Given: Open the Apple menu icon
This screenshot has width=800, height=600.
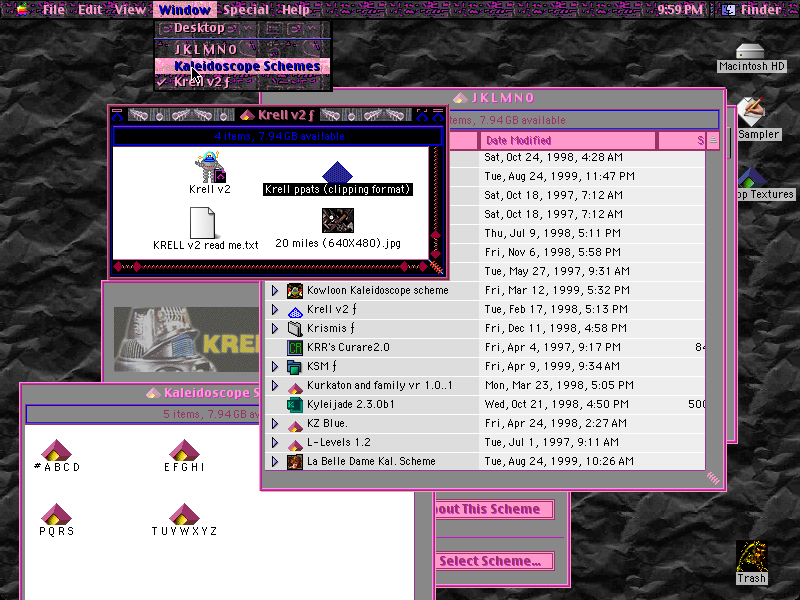Looking at the screenshot, I should pyautogui.click(x=21, y=9).
